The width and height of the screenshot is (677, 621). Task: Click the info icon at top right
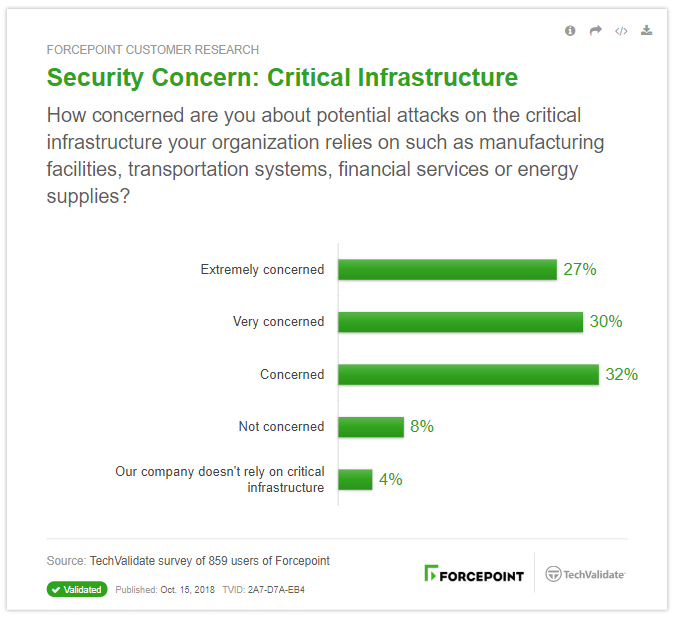click(x=570, y=31)
